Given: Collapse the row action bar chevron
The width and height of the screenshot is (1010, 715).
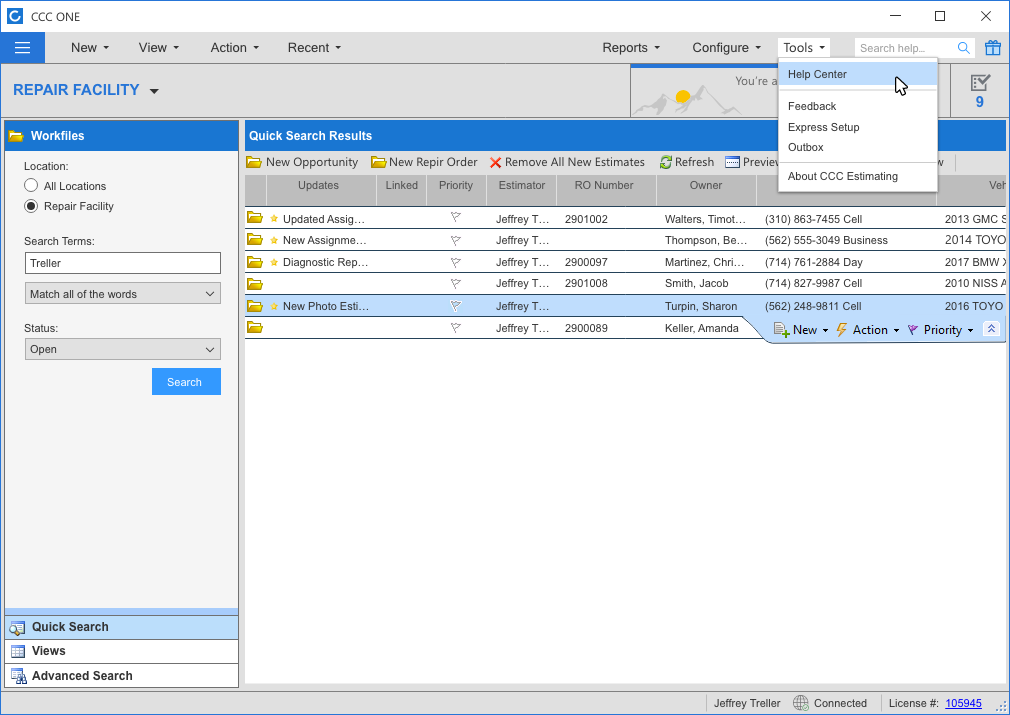Looking at the screenshot, I should [991, 329].
